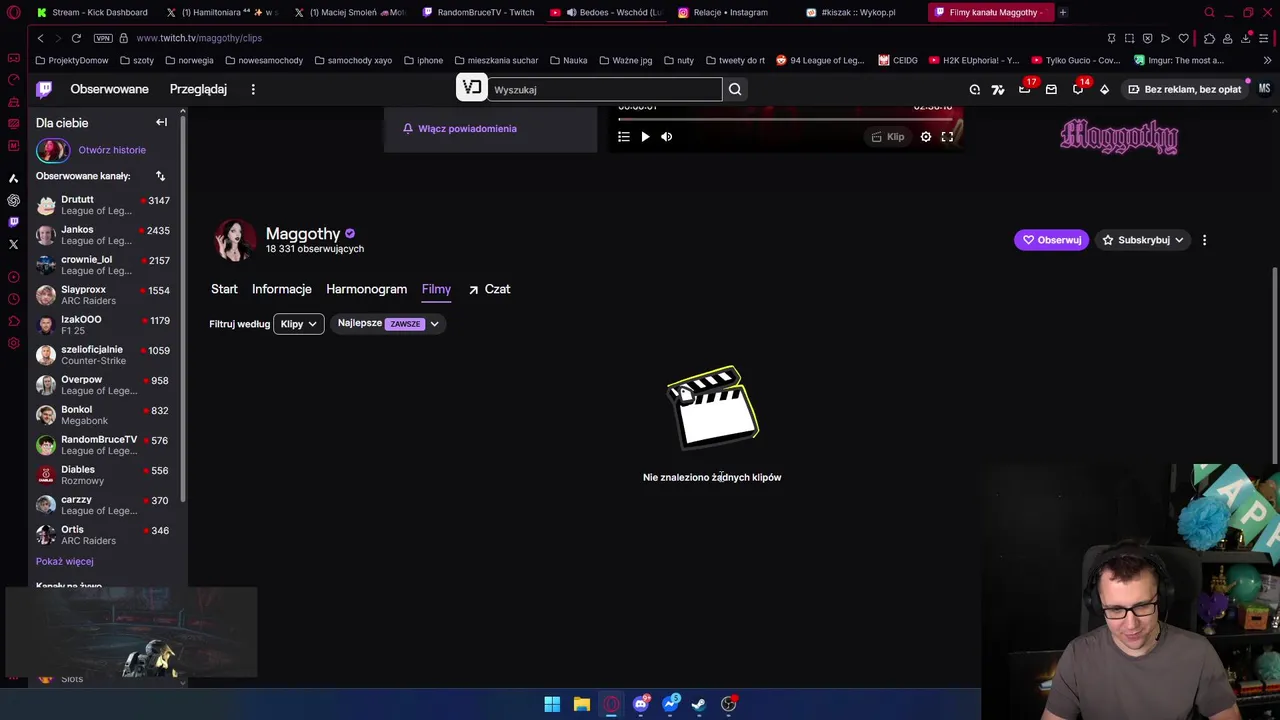Bookmark page with heart icon
The image size is (1280, 720).
tap(1184, 38)
